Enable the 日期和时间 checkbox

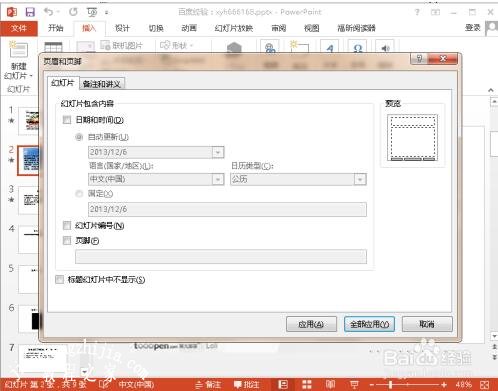pos(67,120)
